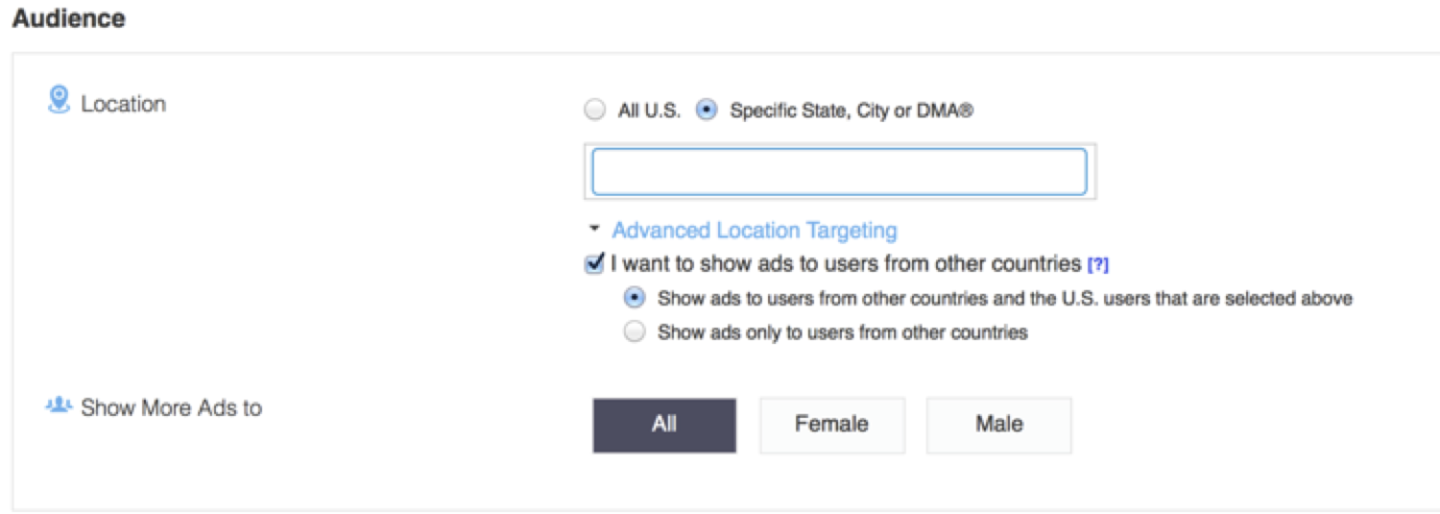Click the Location label text
This screenshot has height=514, width=1440.
pos(123,104)
